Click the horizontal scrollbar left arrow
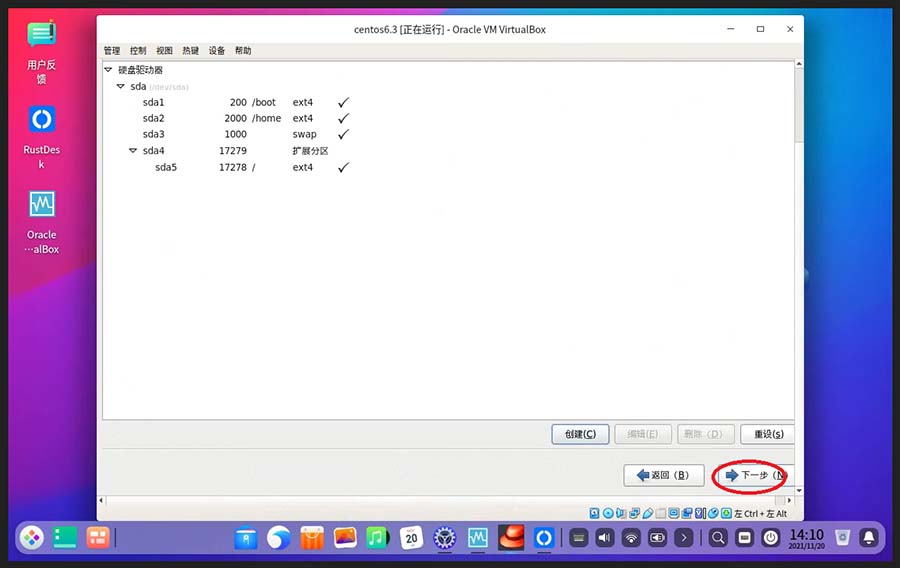The width and height of the screenshot is (900, 568). point(101,500)
